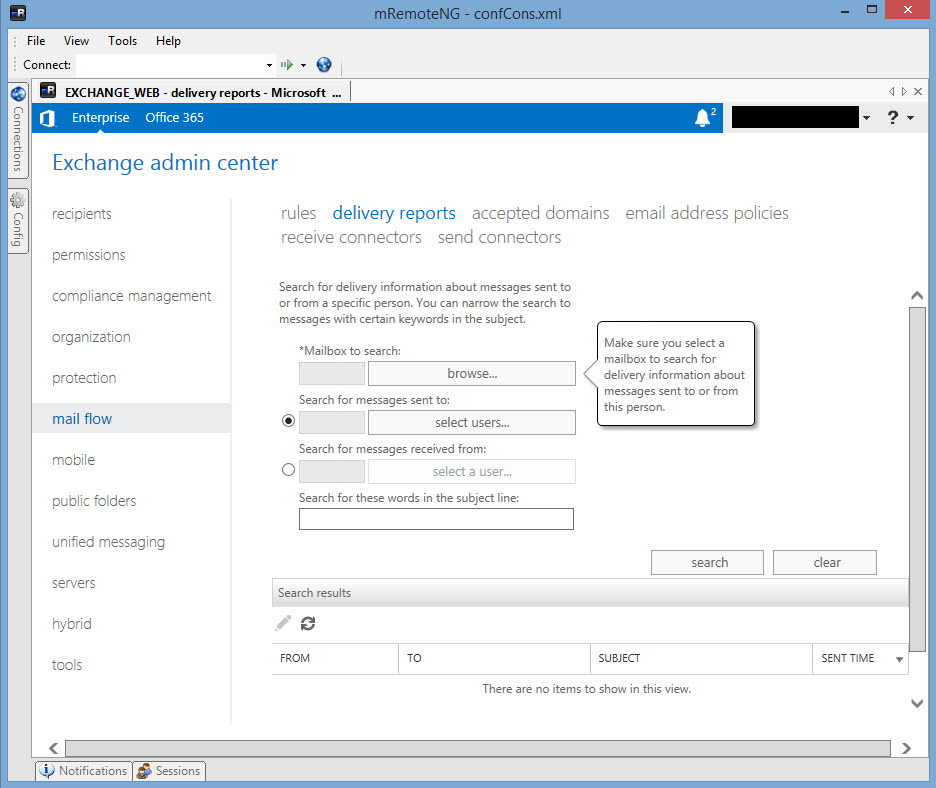Image resolution: width=936 pixels, height=788 pixels.
Task: Click the subject line words input field
Action: (x=436, y=519)
